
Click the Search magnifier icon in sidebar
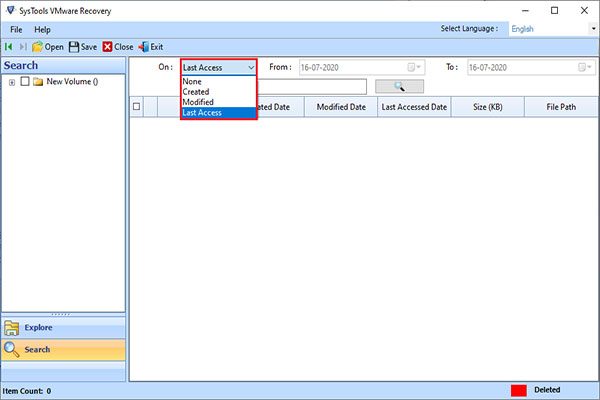click(x=11, y=349)
